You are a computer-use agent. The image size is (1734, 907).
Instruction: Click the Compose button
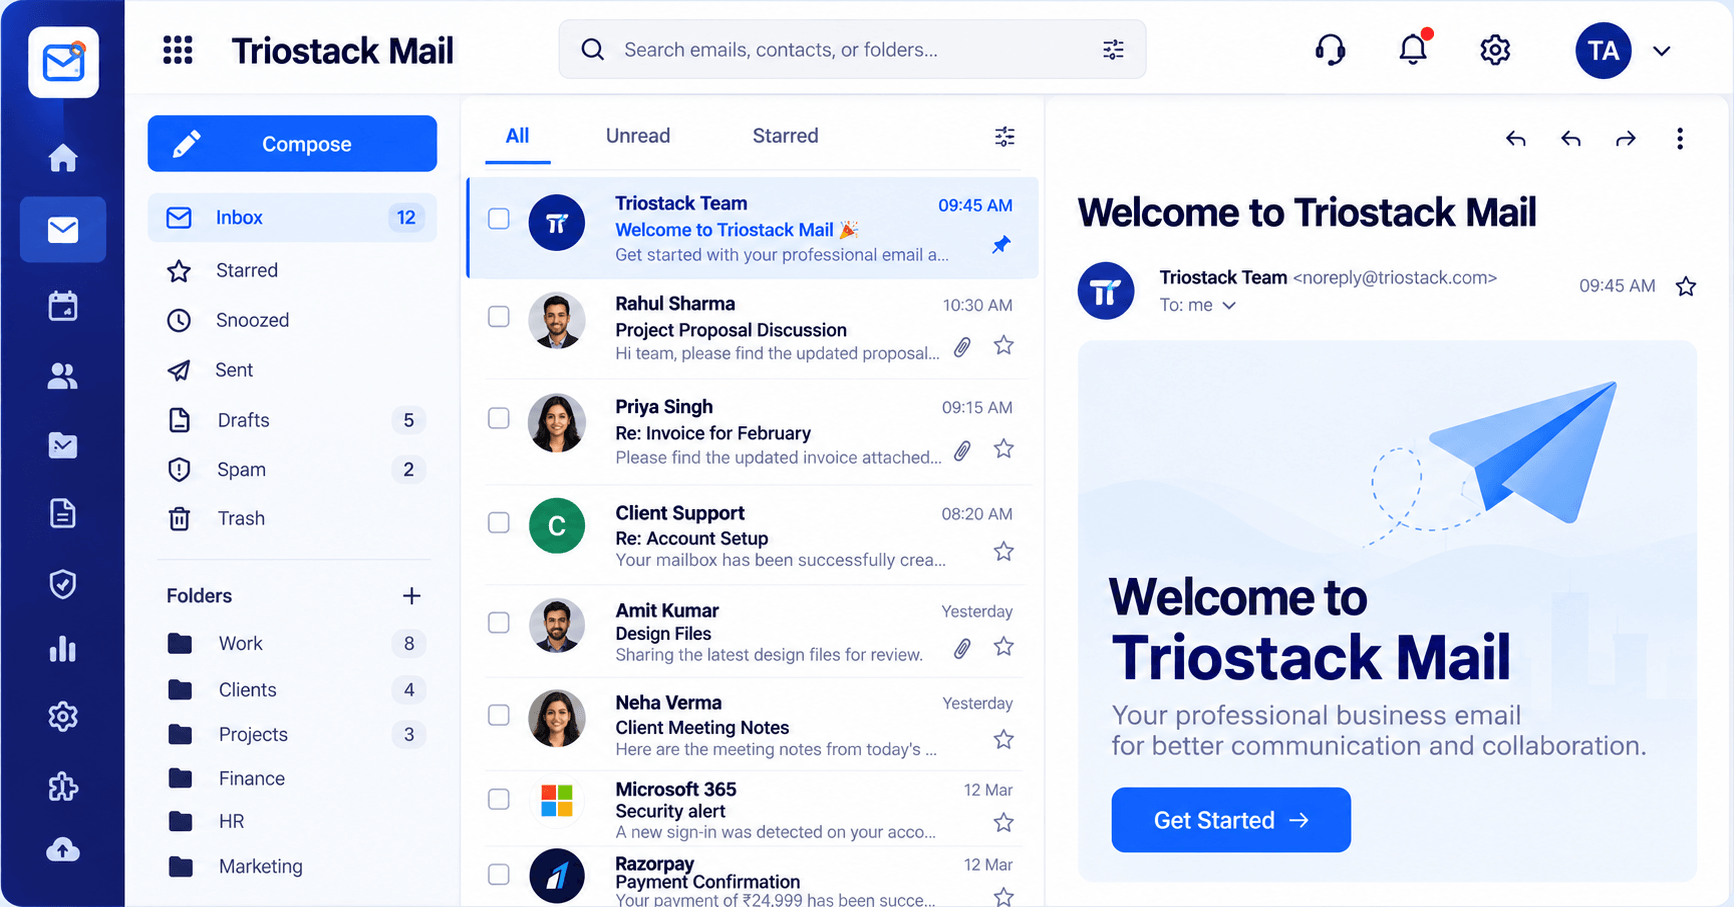[292, 144]
